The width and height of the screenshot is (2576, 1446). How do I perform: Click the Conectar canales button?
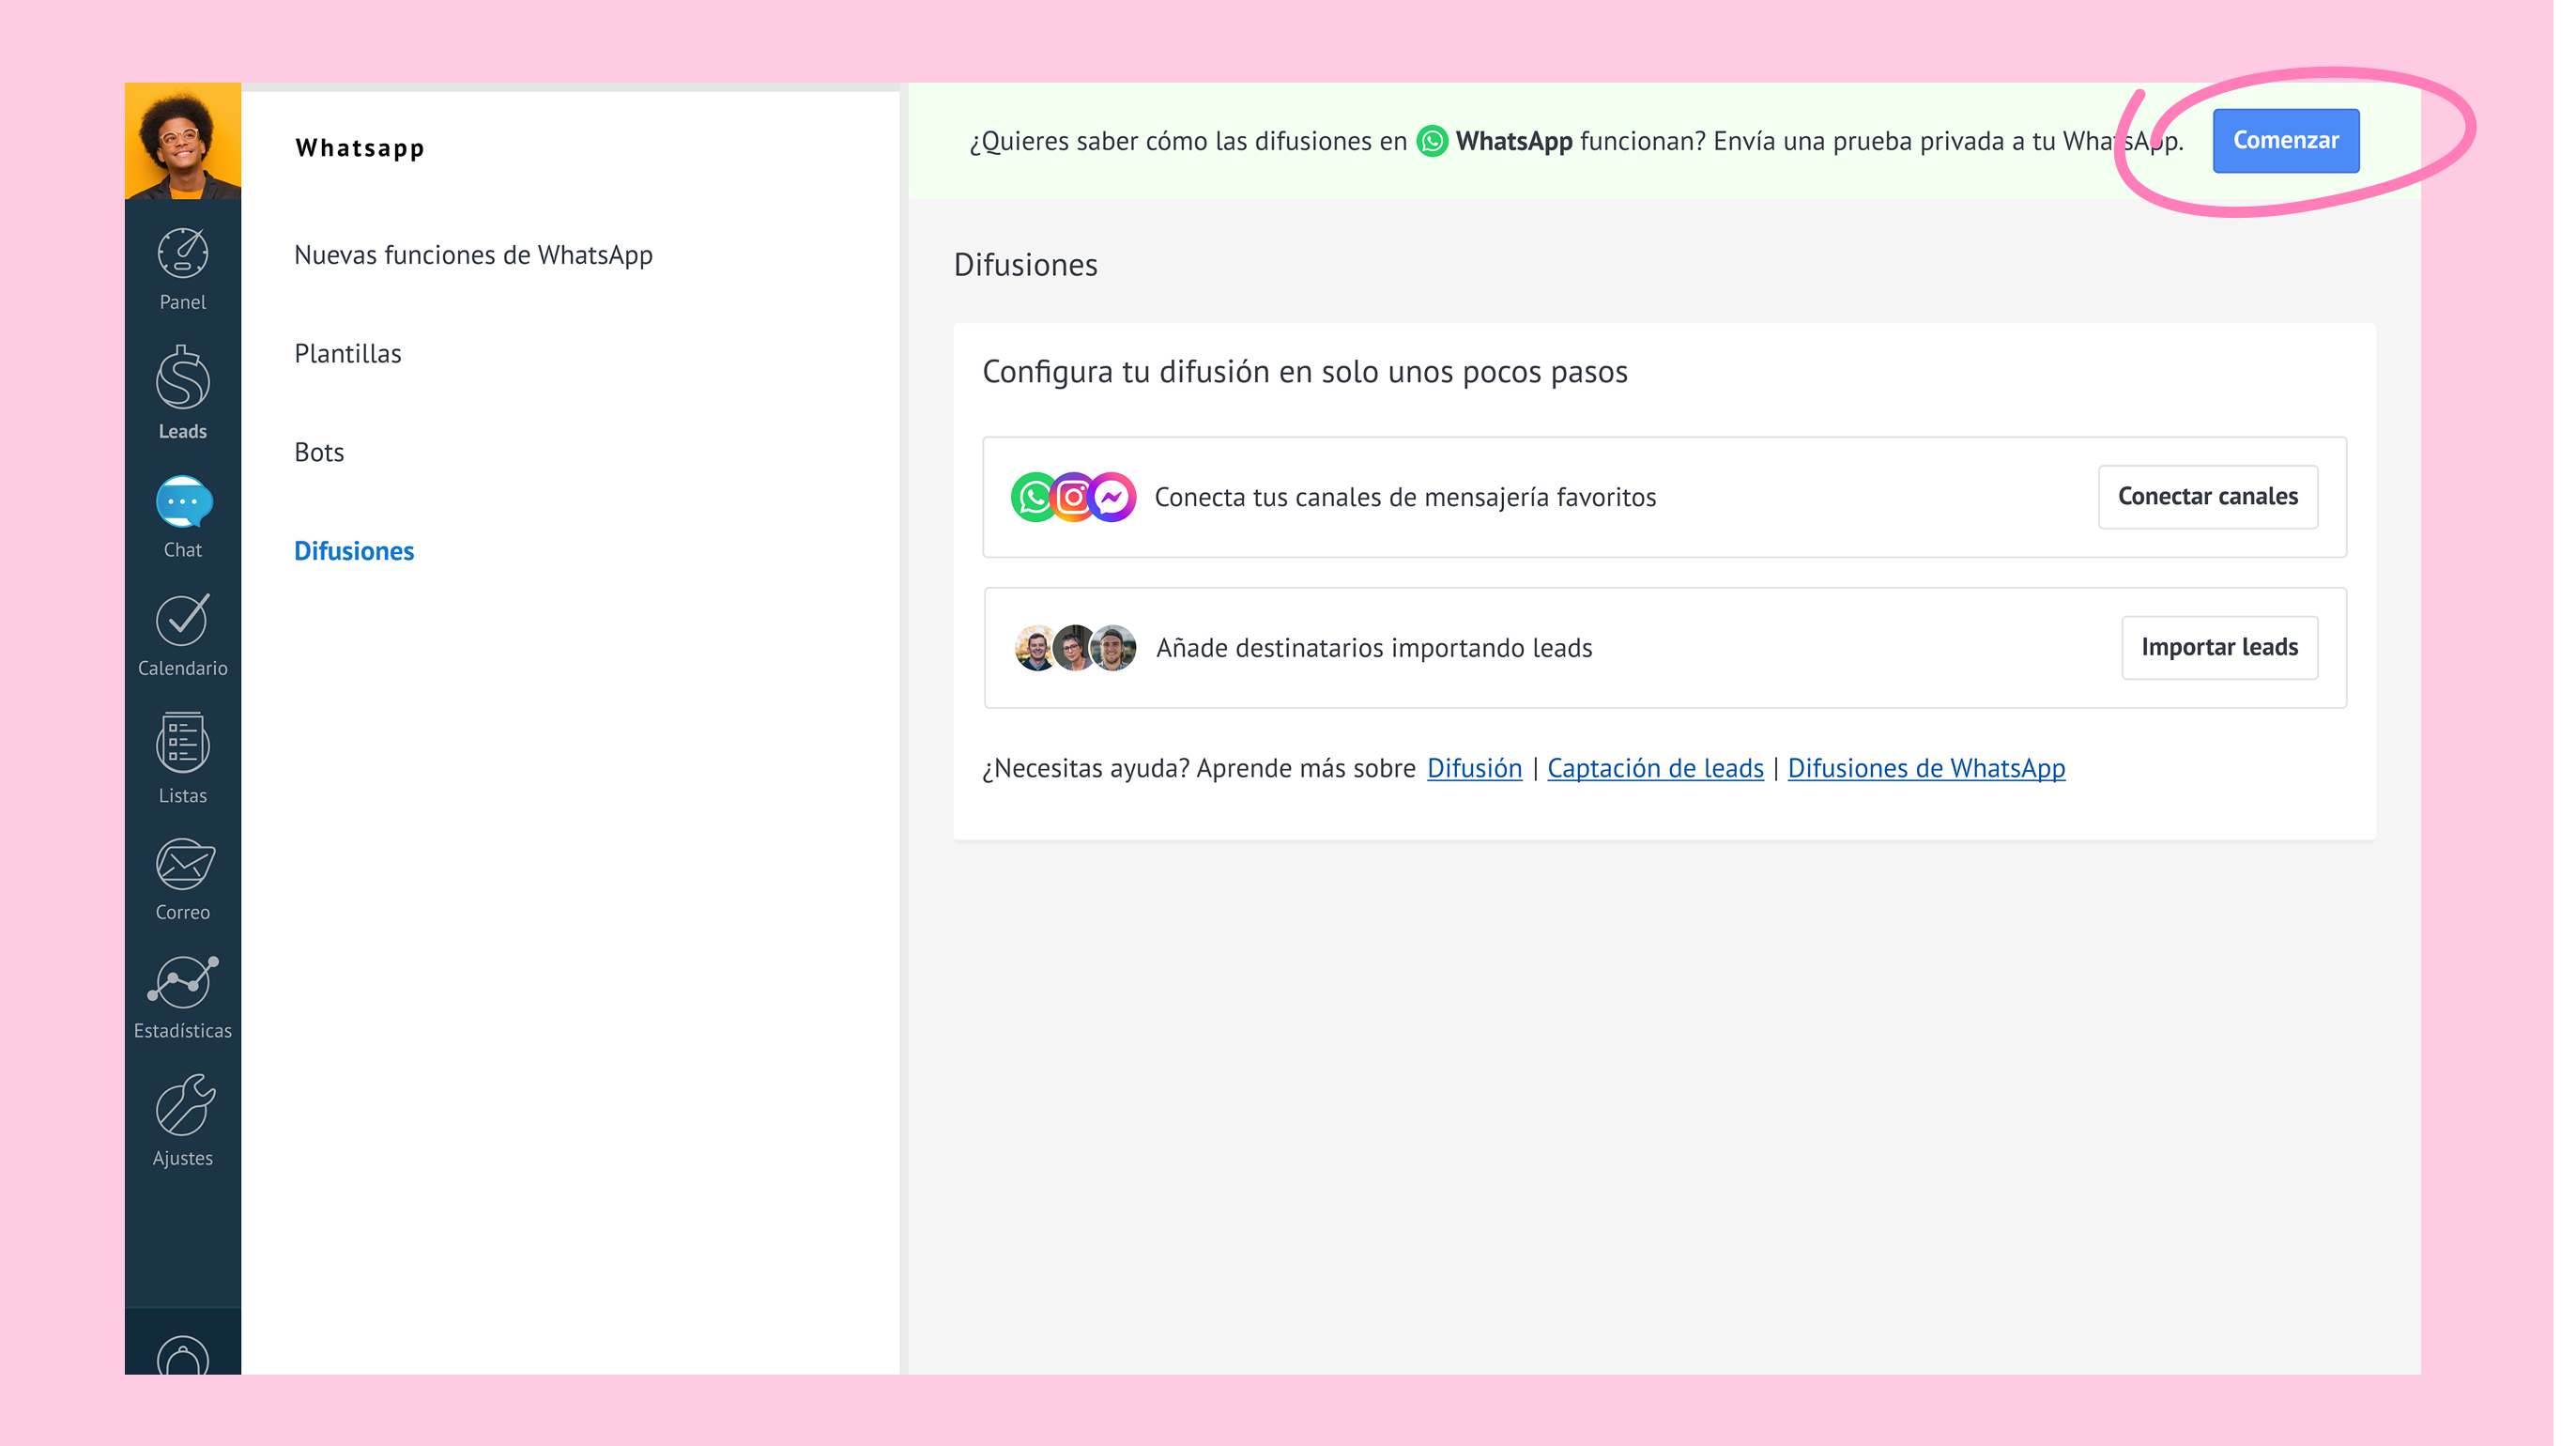click(x=2207, y=497)
